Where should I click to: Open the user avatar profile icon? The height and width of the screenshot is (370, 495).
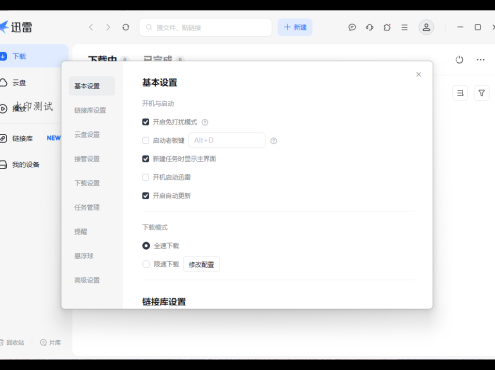(426, 27)
